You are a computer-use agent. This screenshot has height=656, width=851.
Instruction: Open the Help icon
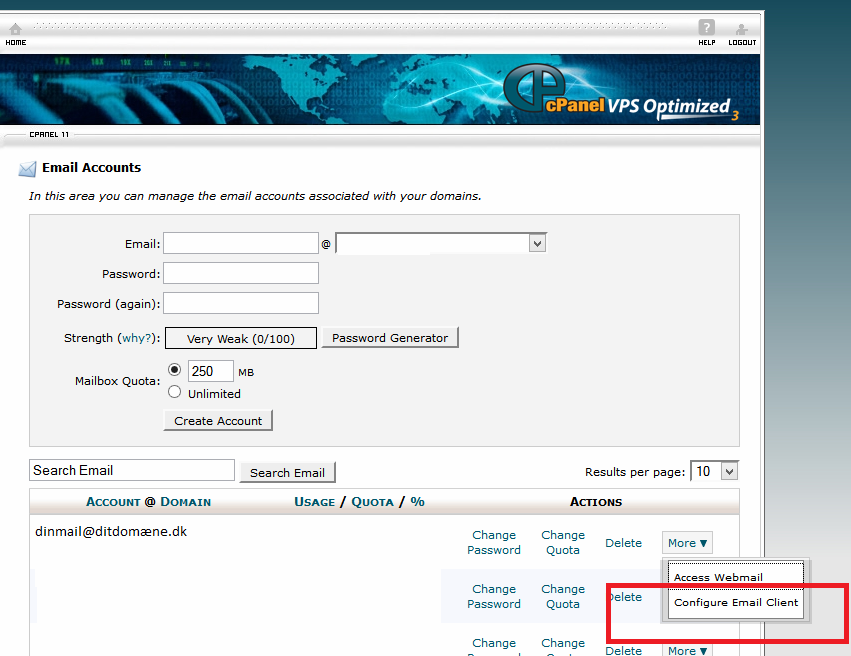707,33
